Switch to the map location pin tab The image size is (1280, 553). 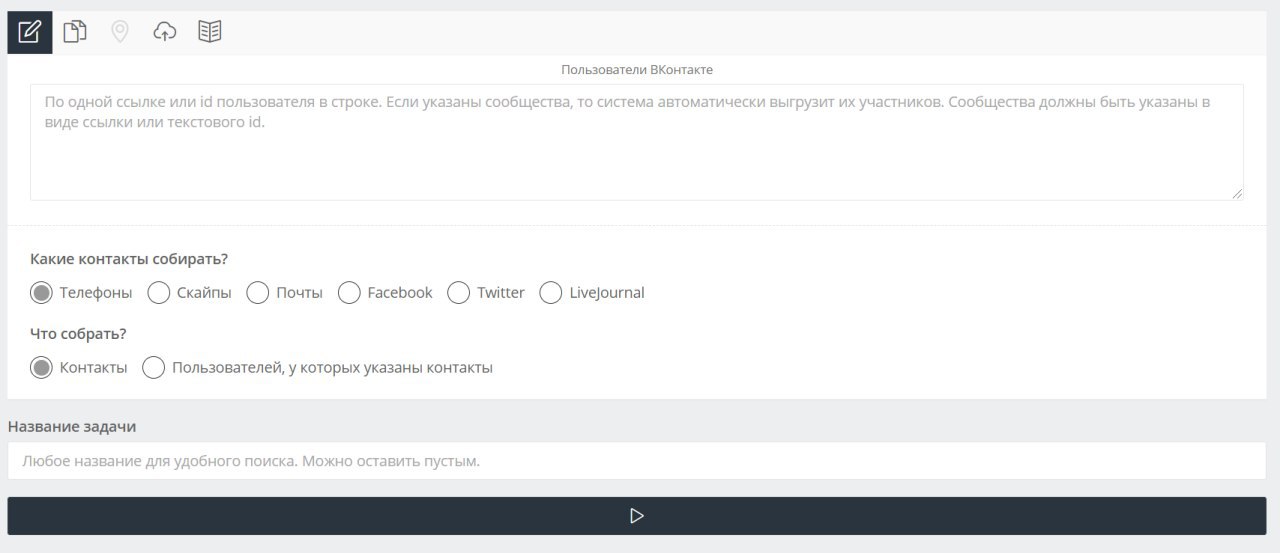pos(120,32)
